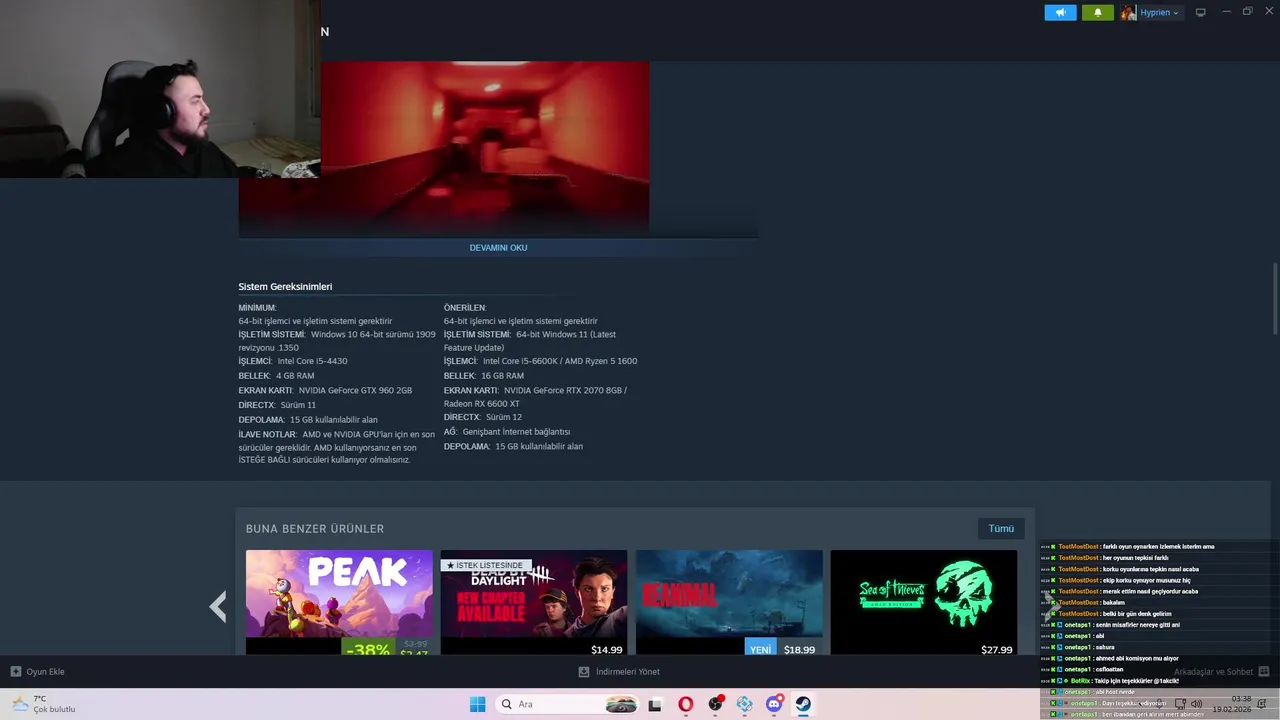Click the taskbar network icon

[1180, 704]
